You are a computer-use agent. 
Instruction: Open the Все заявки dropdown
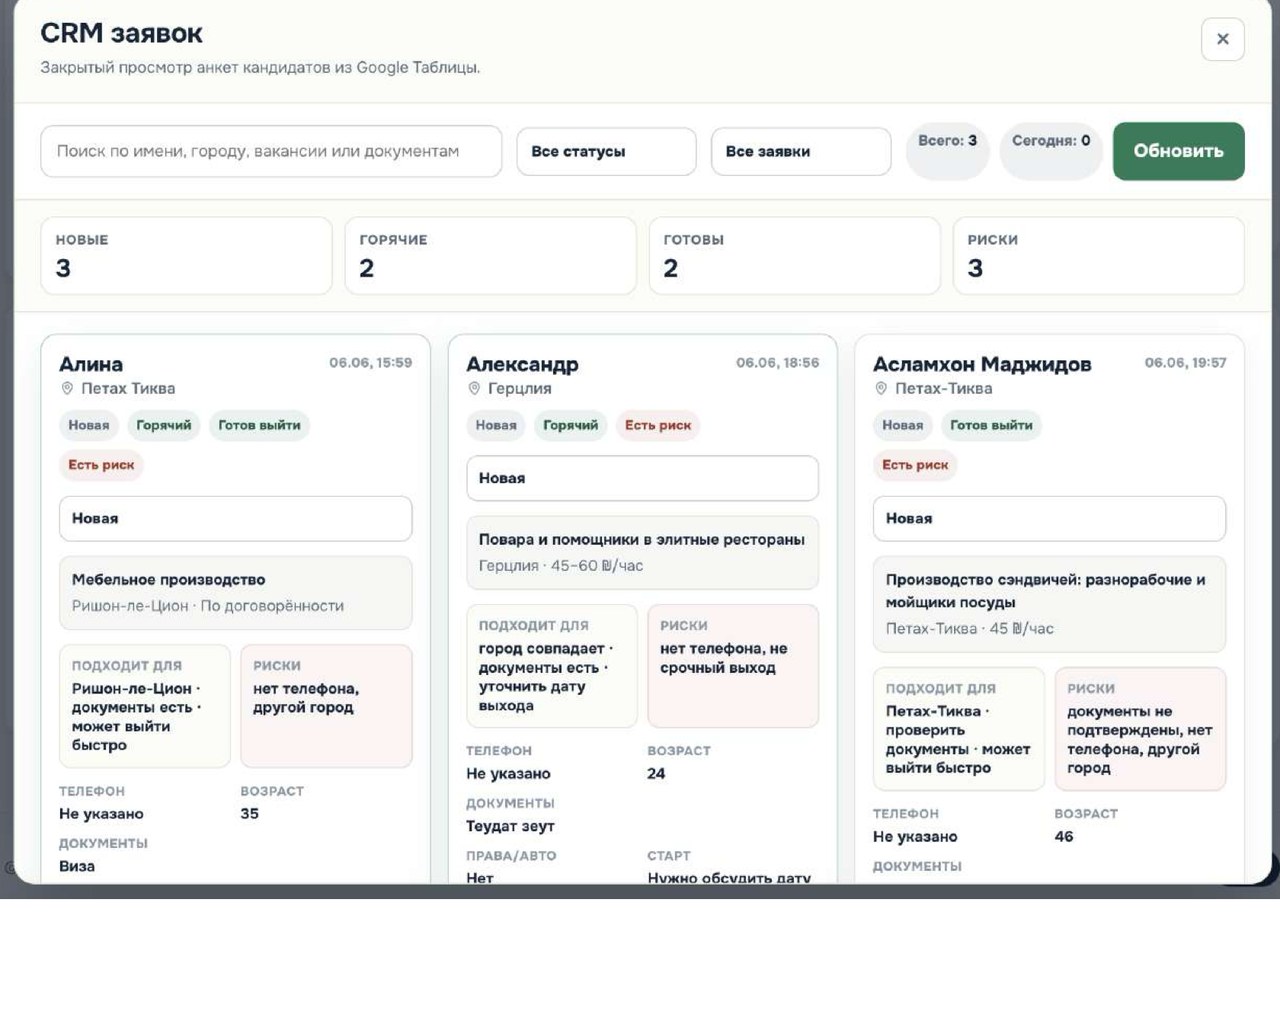point(801,152)
